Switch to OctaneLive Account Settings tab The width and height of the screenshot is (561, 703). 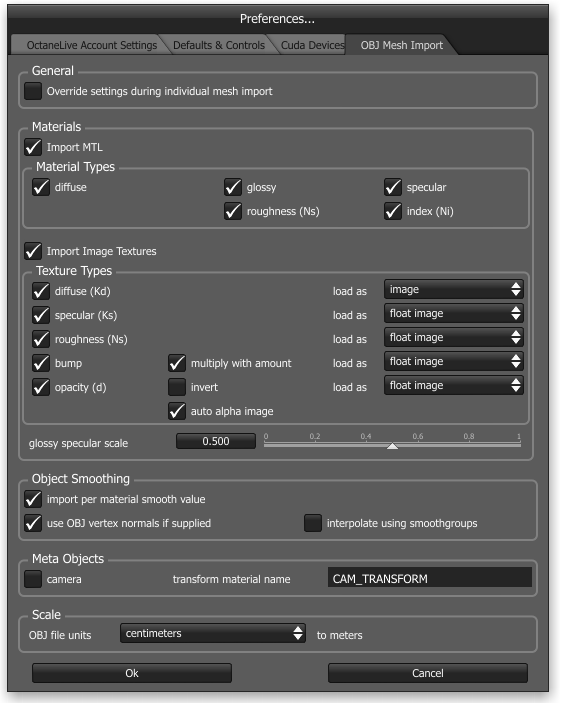pyautogui.click(x=91, y=45)
